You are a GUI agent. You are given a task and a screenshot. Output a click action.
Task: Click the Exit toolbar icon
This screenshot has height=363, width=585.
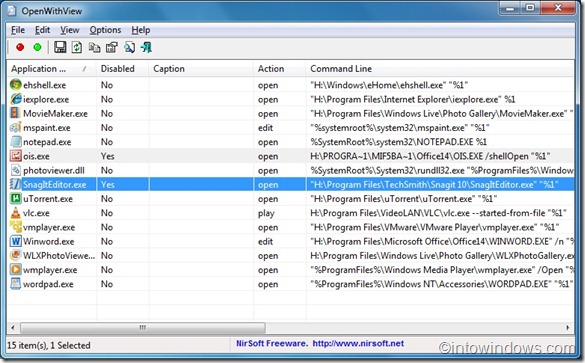(146, 47)
